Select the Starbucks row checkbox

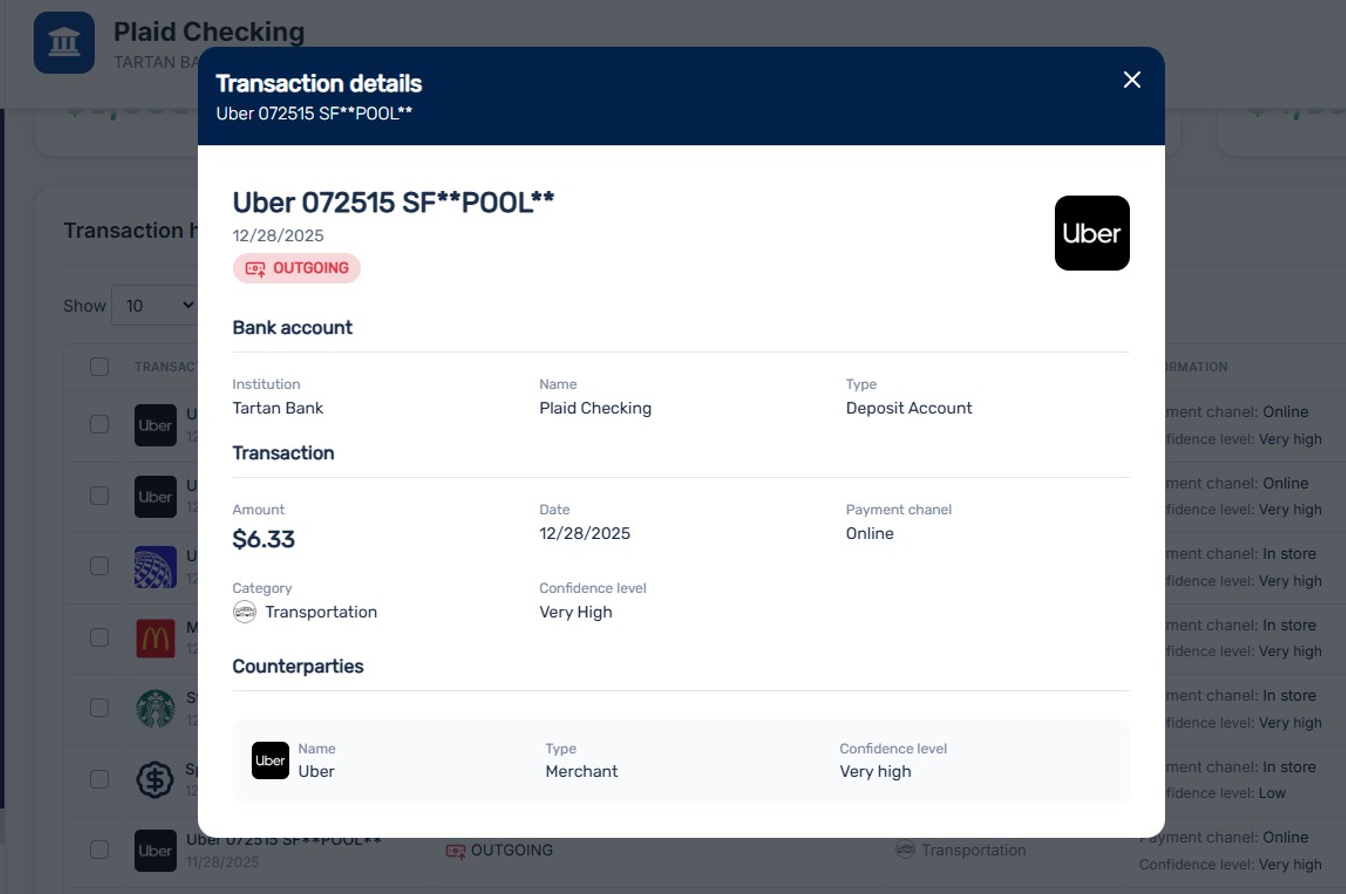pos(99,708)
